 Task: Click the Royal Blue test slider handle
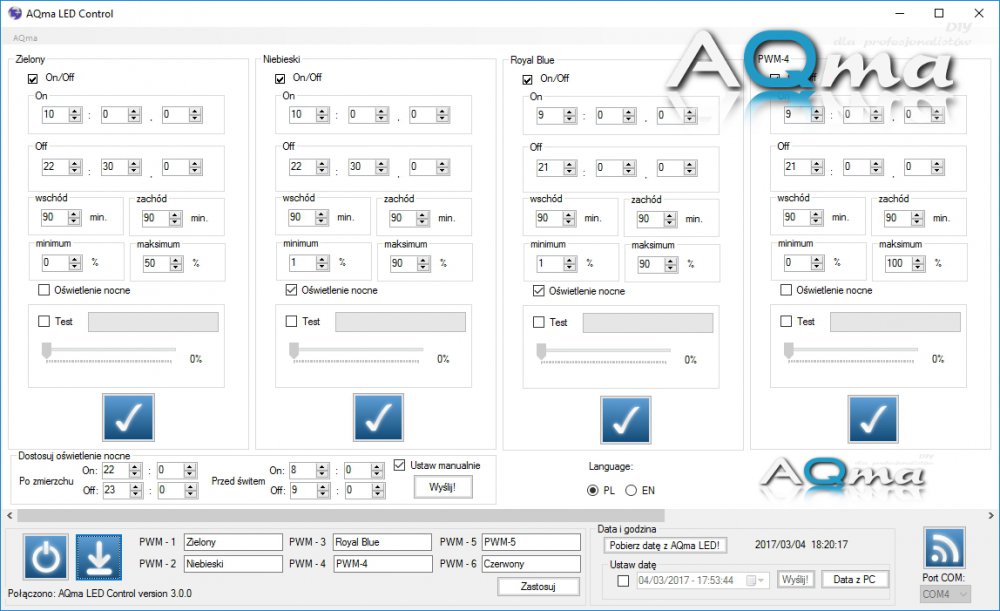[x=541, y=350]
